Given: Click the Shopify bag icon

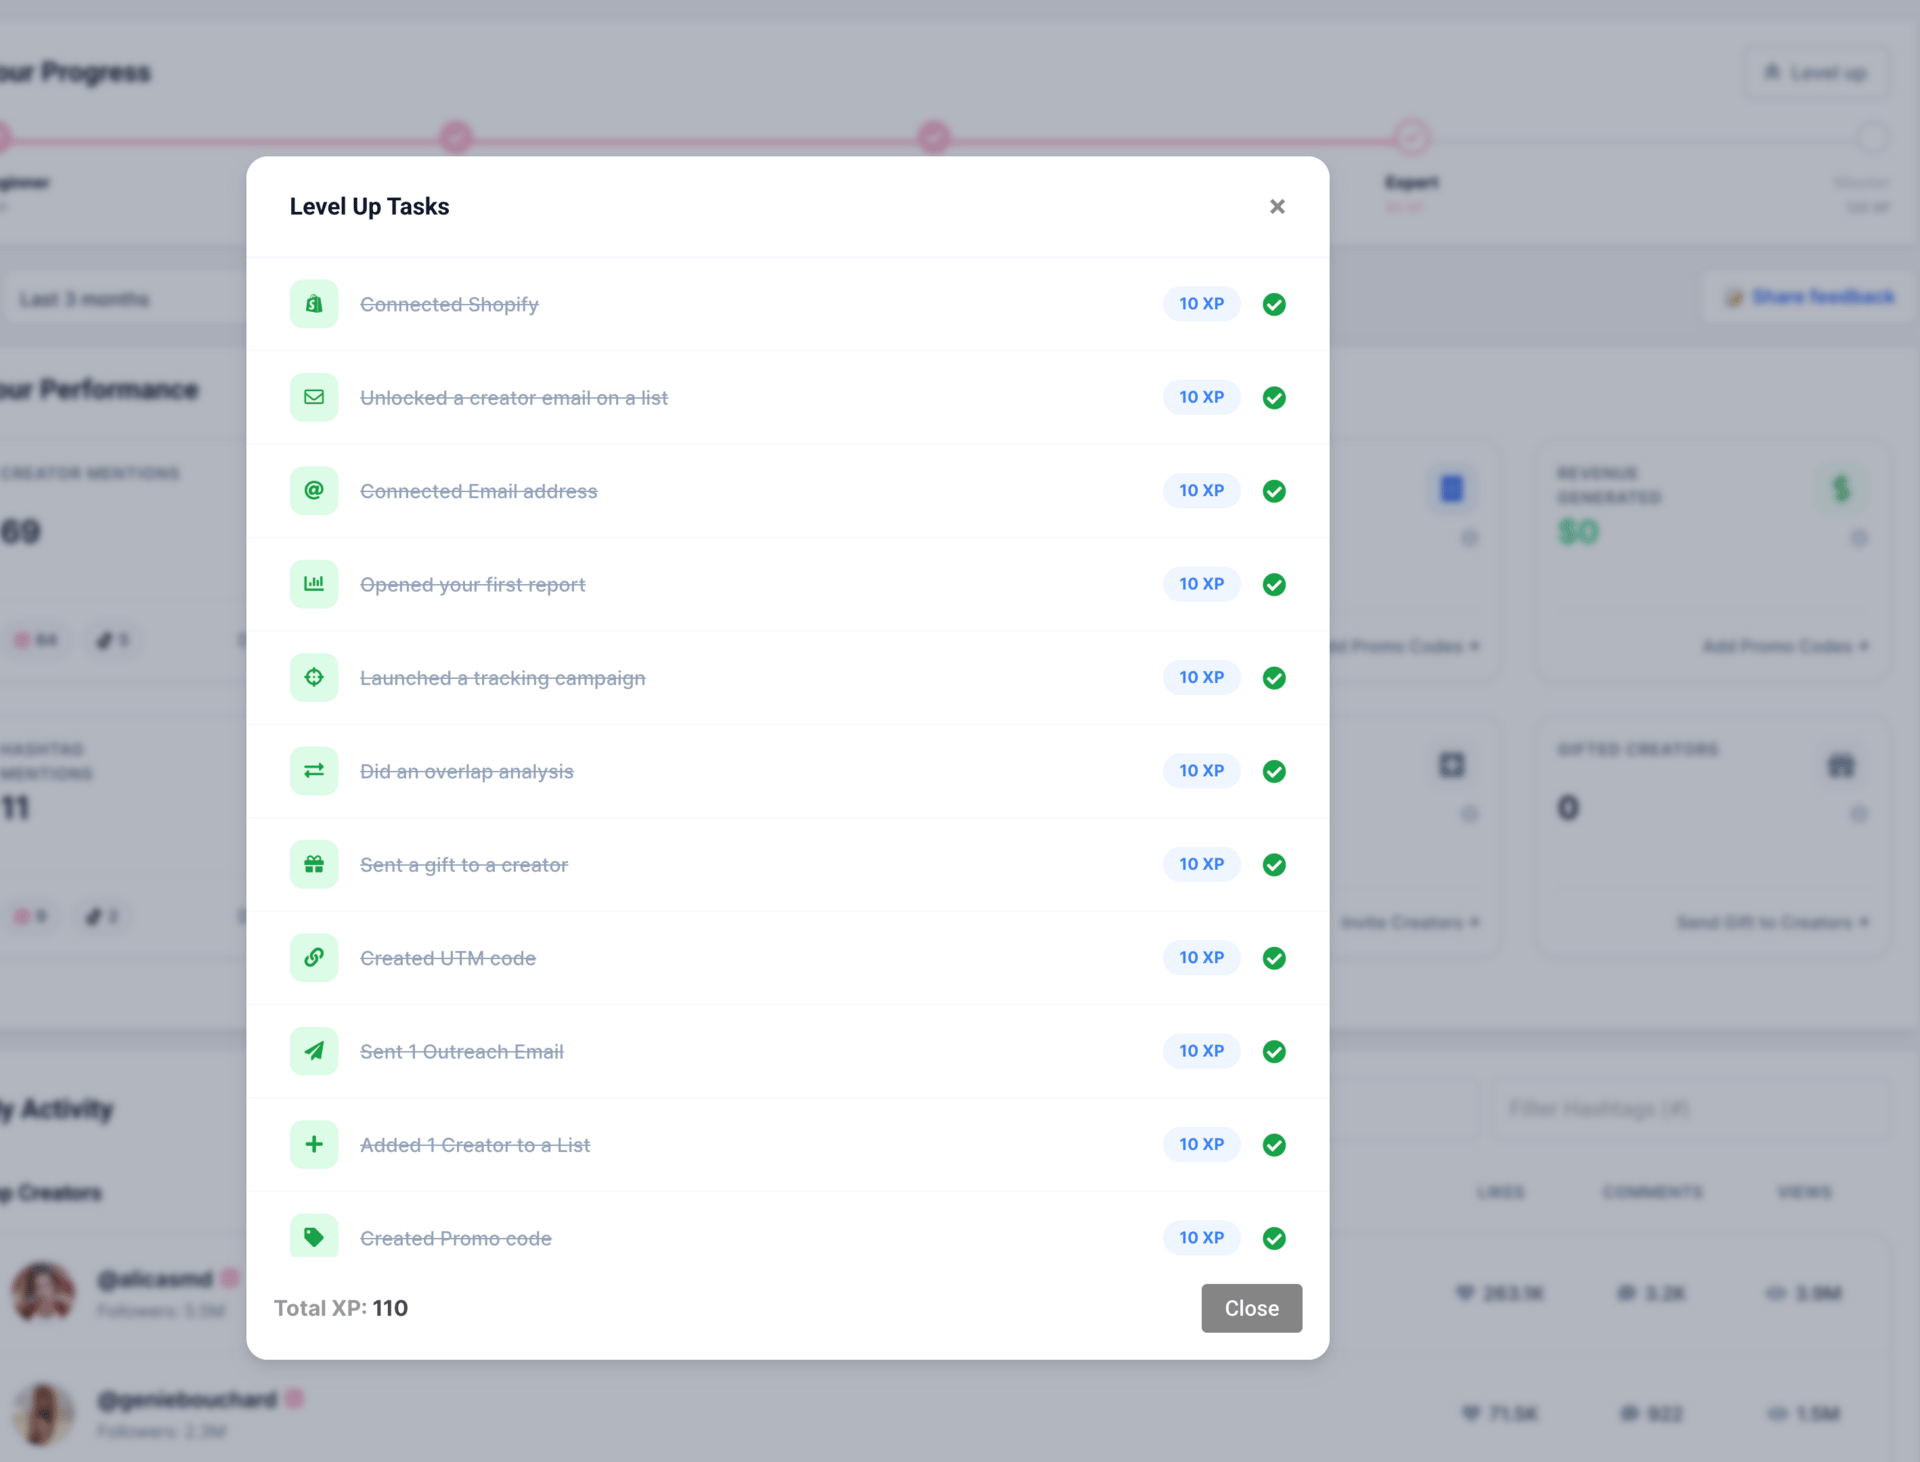Looking at the screenshot, I should (314, 304).
